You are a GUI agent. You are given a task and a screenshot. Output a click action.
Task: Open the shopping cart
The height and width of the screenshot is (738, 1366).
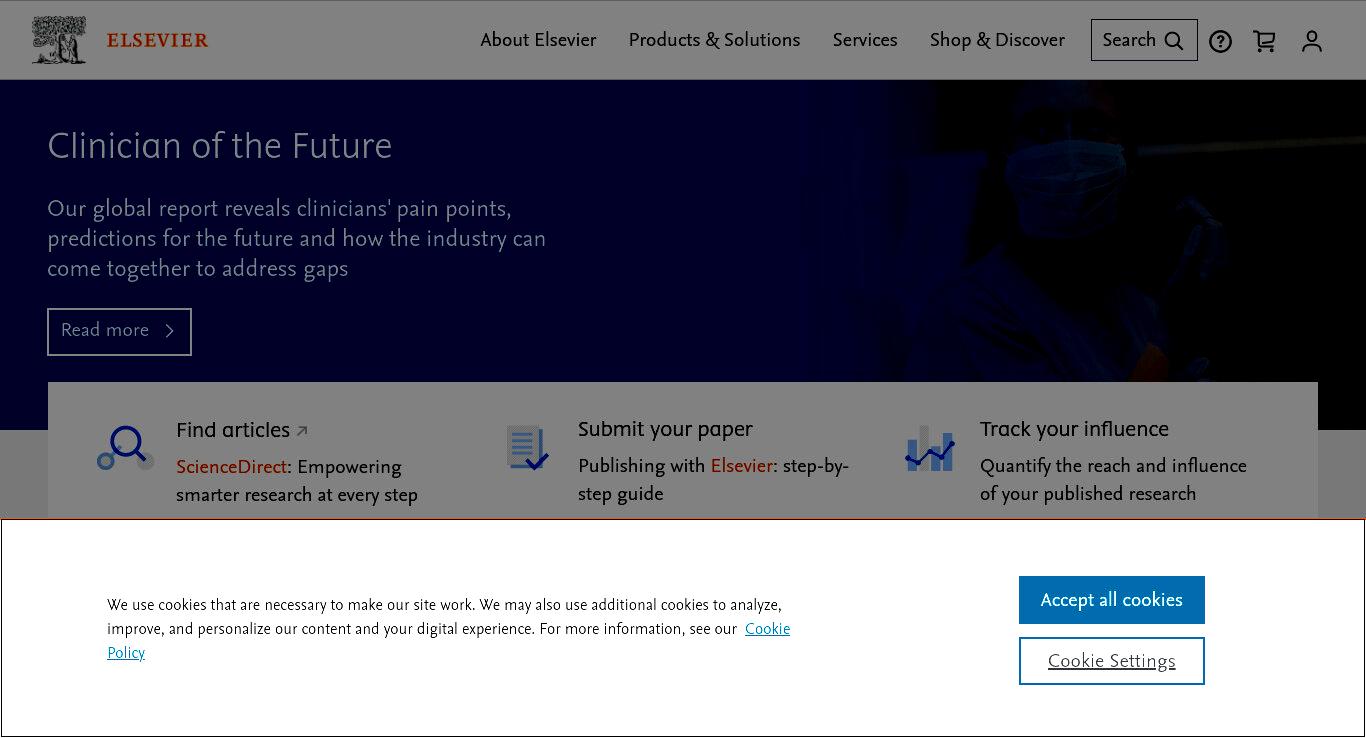(1265, 41)
